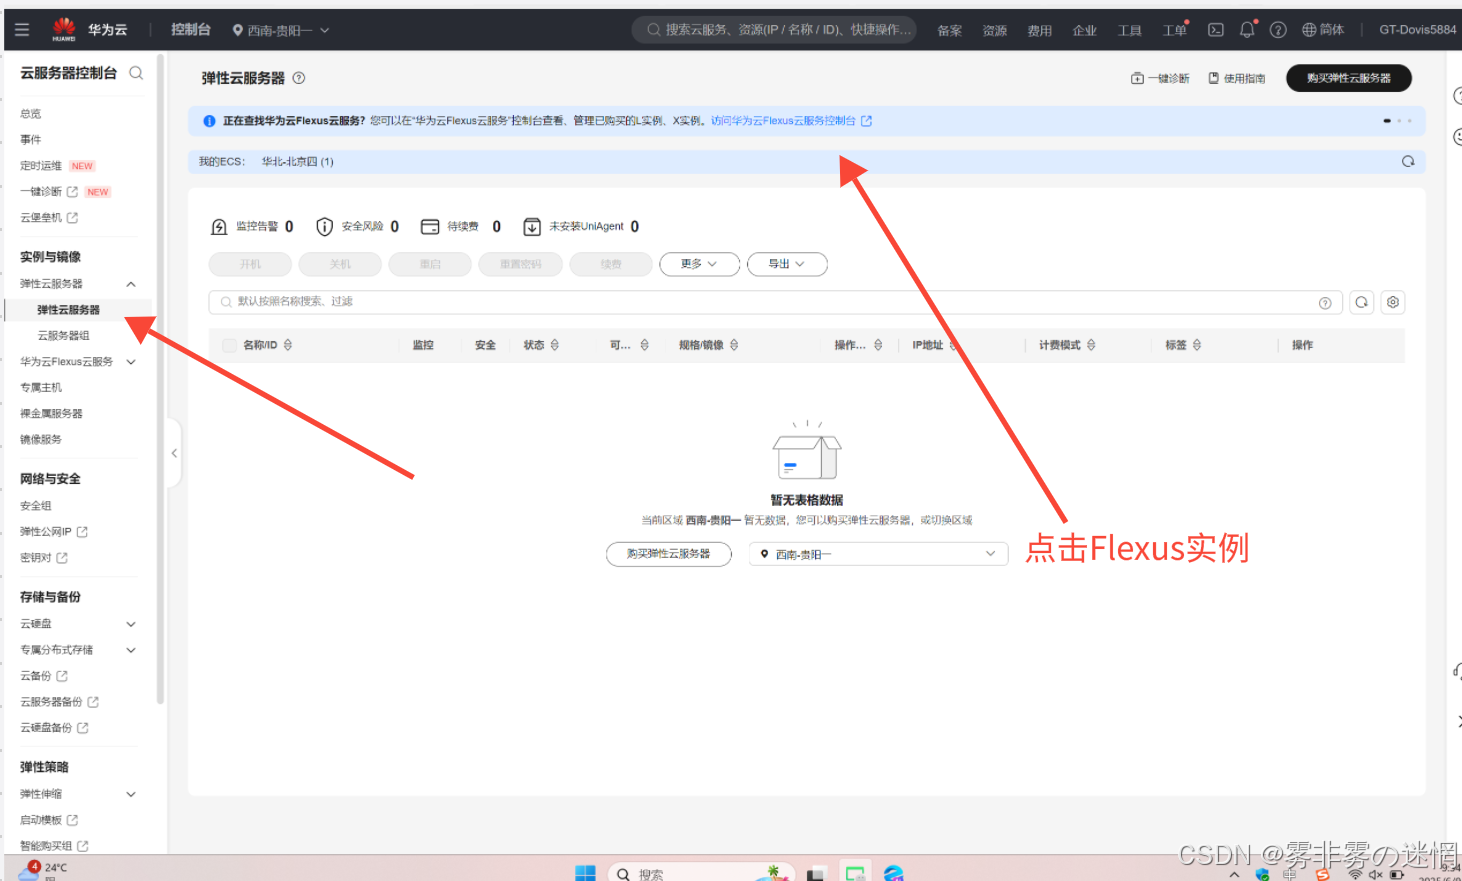Viewport: 1462px width, 881px height.
Task: Open the 更多 dropdown button
Action: pos(699,264)
